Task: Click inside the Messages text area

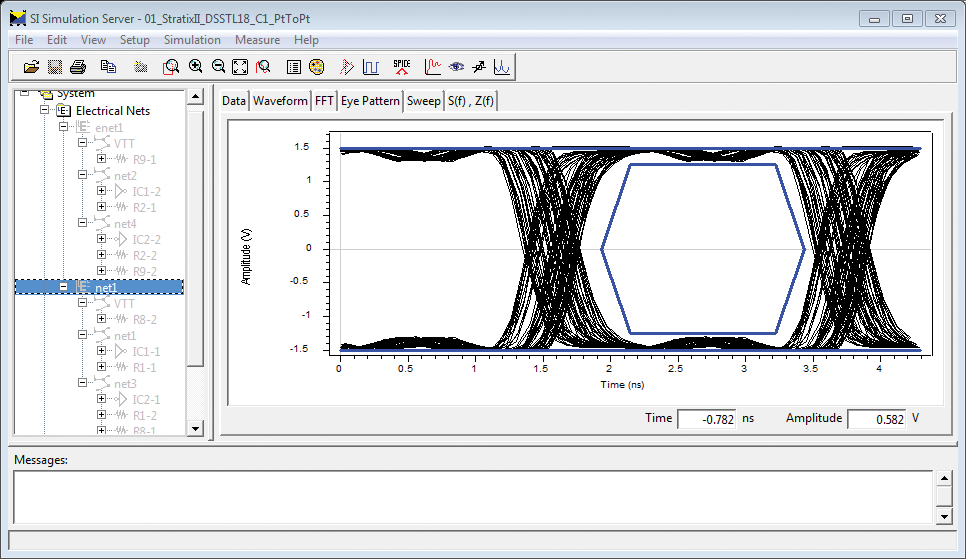Action: [x=473, y=497]
